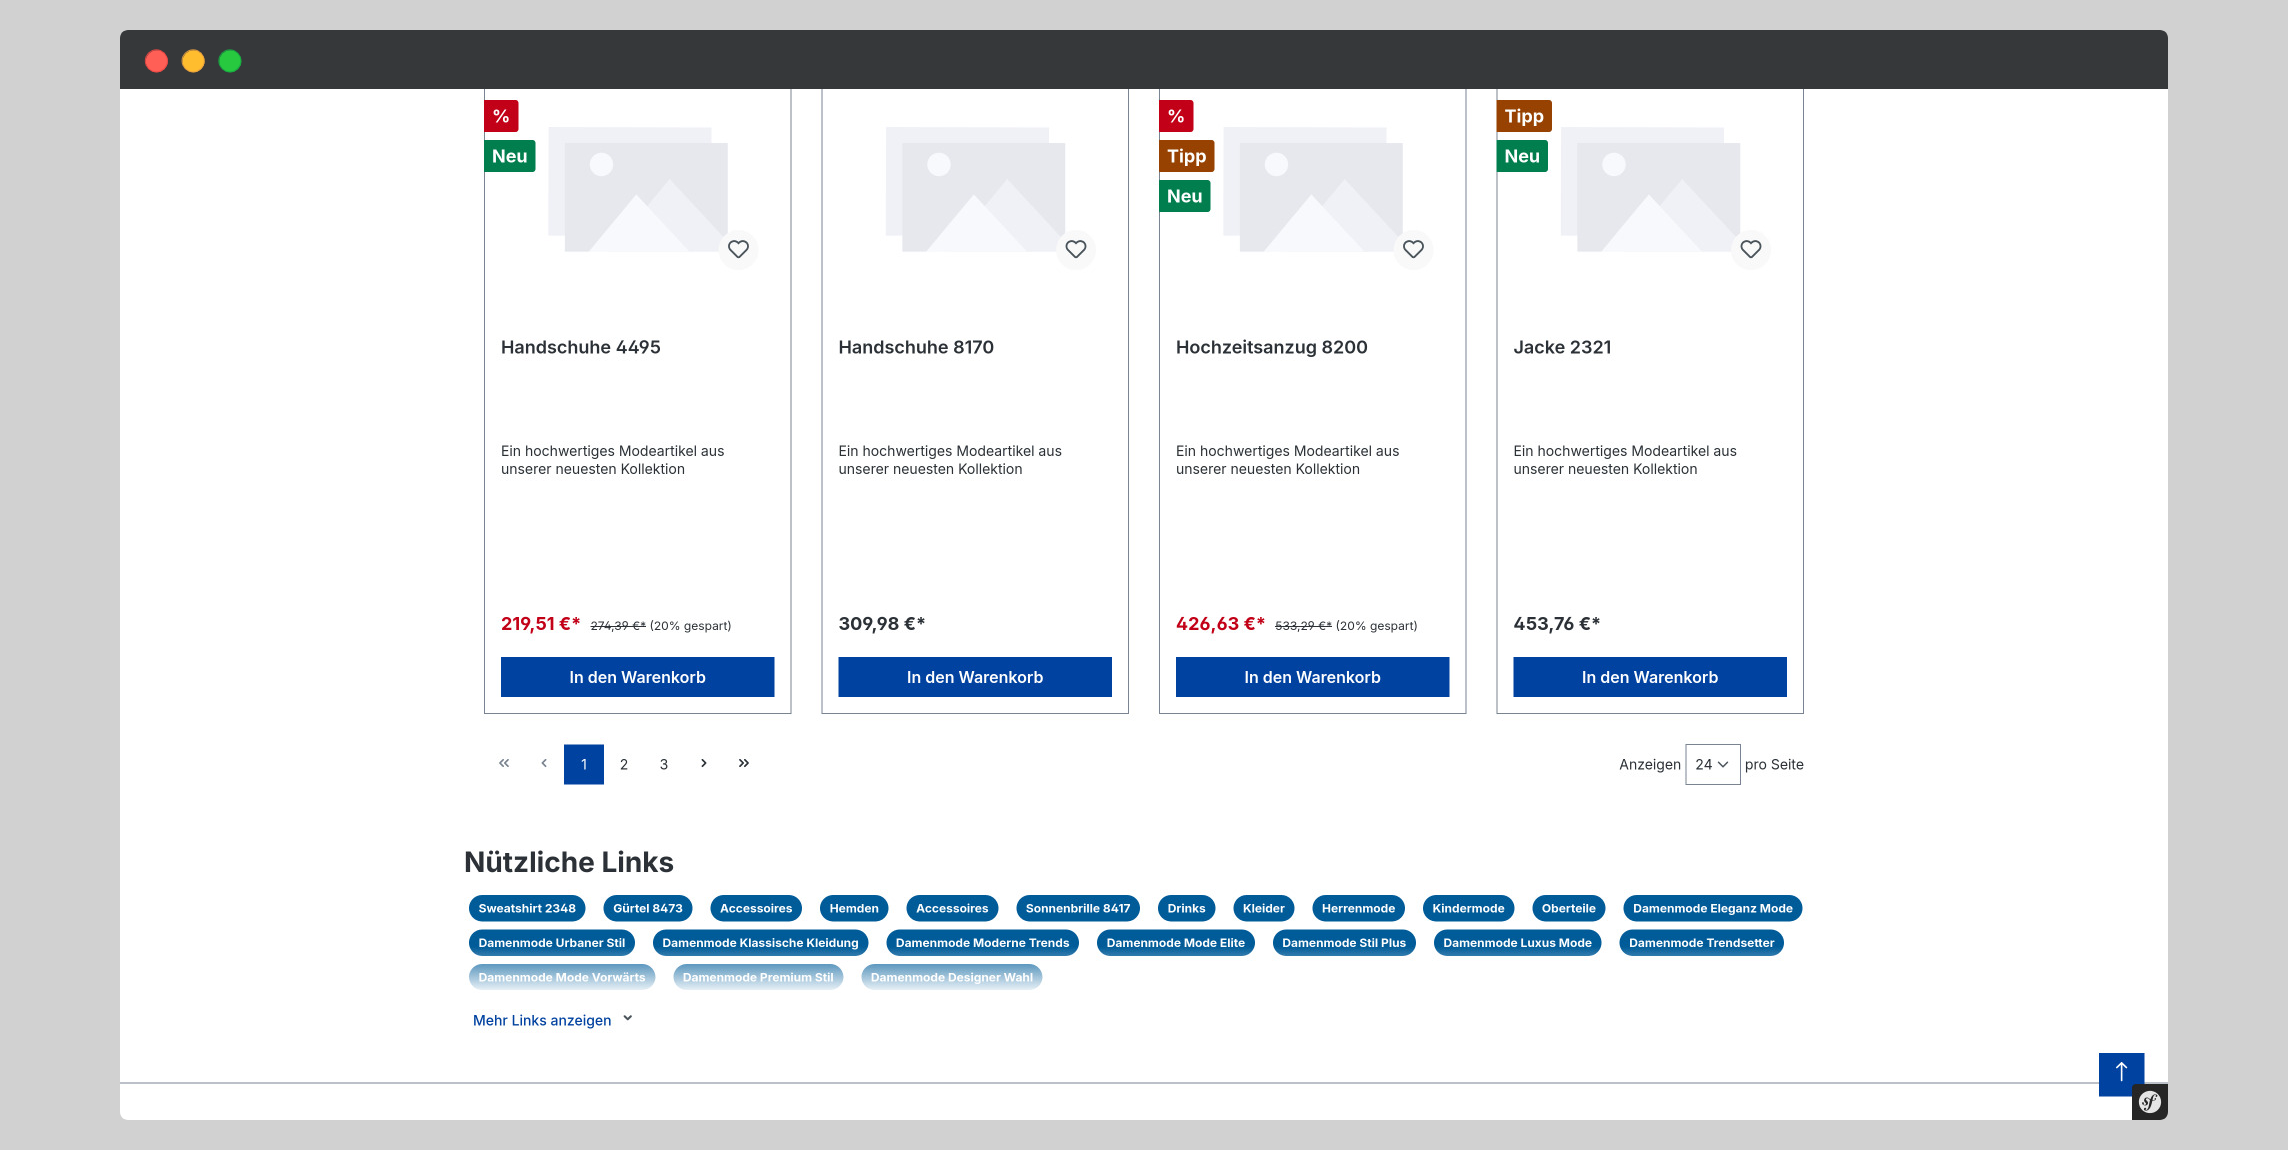Click Oberteile link tag
Viewport: 2288px width, 1150px height.
tap(1569, 908)
